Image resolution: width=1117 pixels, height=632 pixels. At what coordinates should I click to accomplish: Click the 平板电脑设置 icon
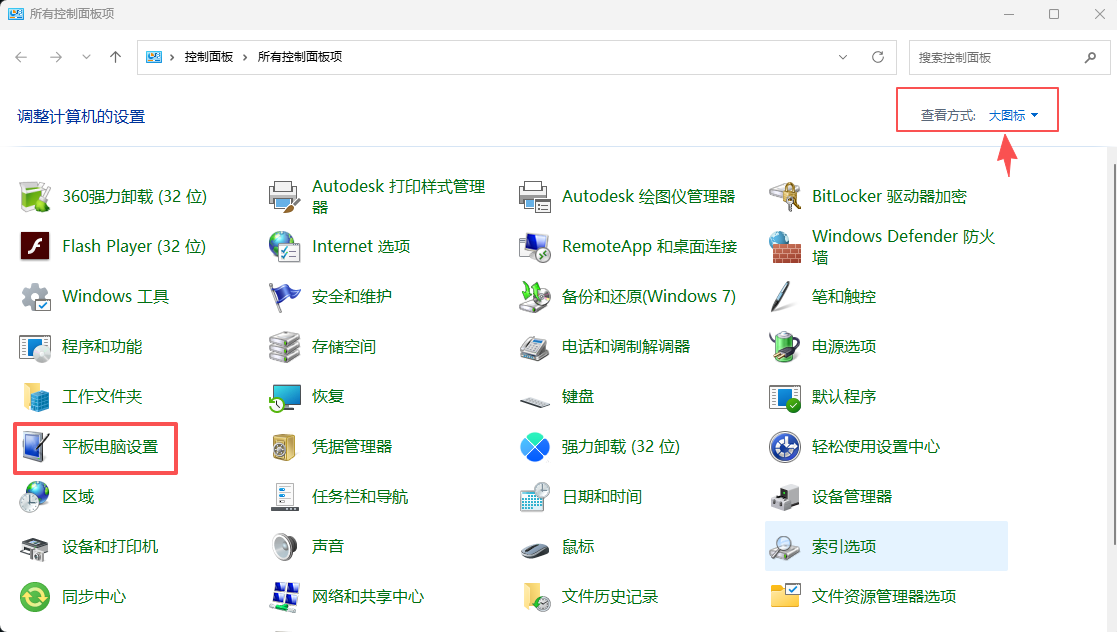point(35,447)
